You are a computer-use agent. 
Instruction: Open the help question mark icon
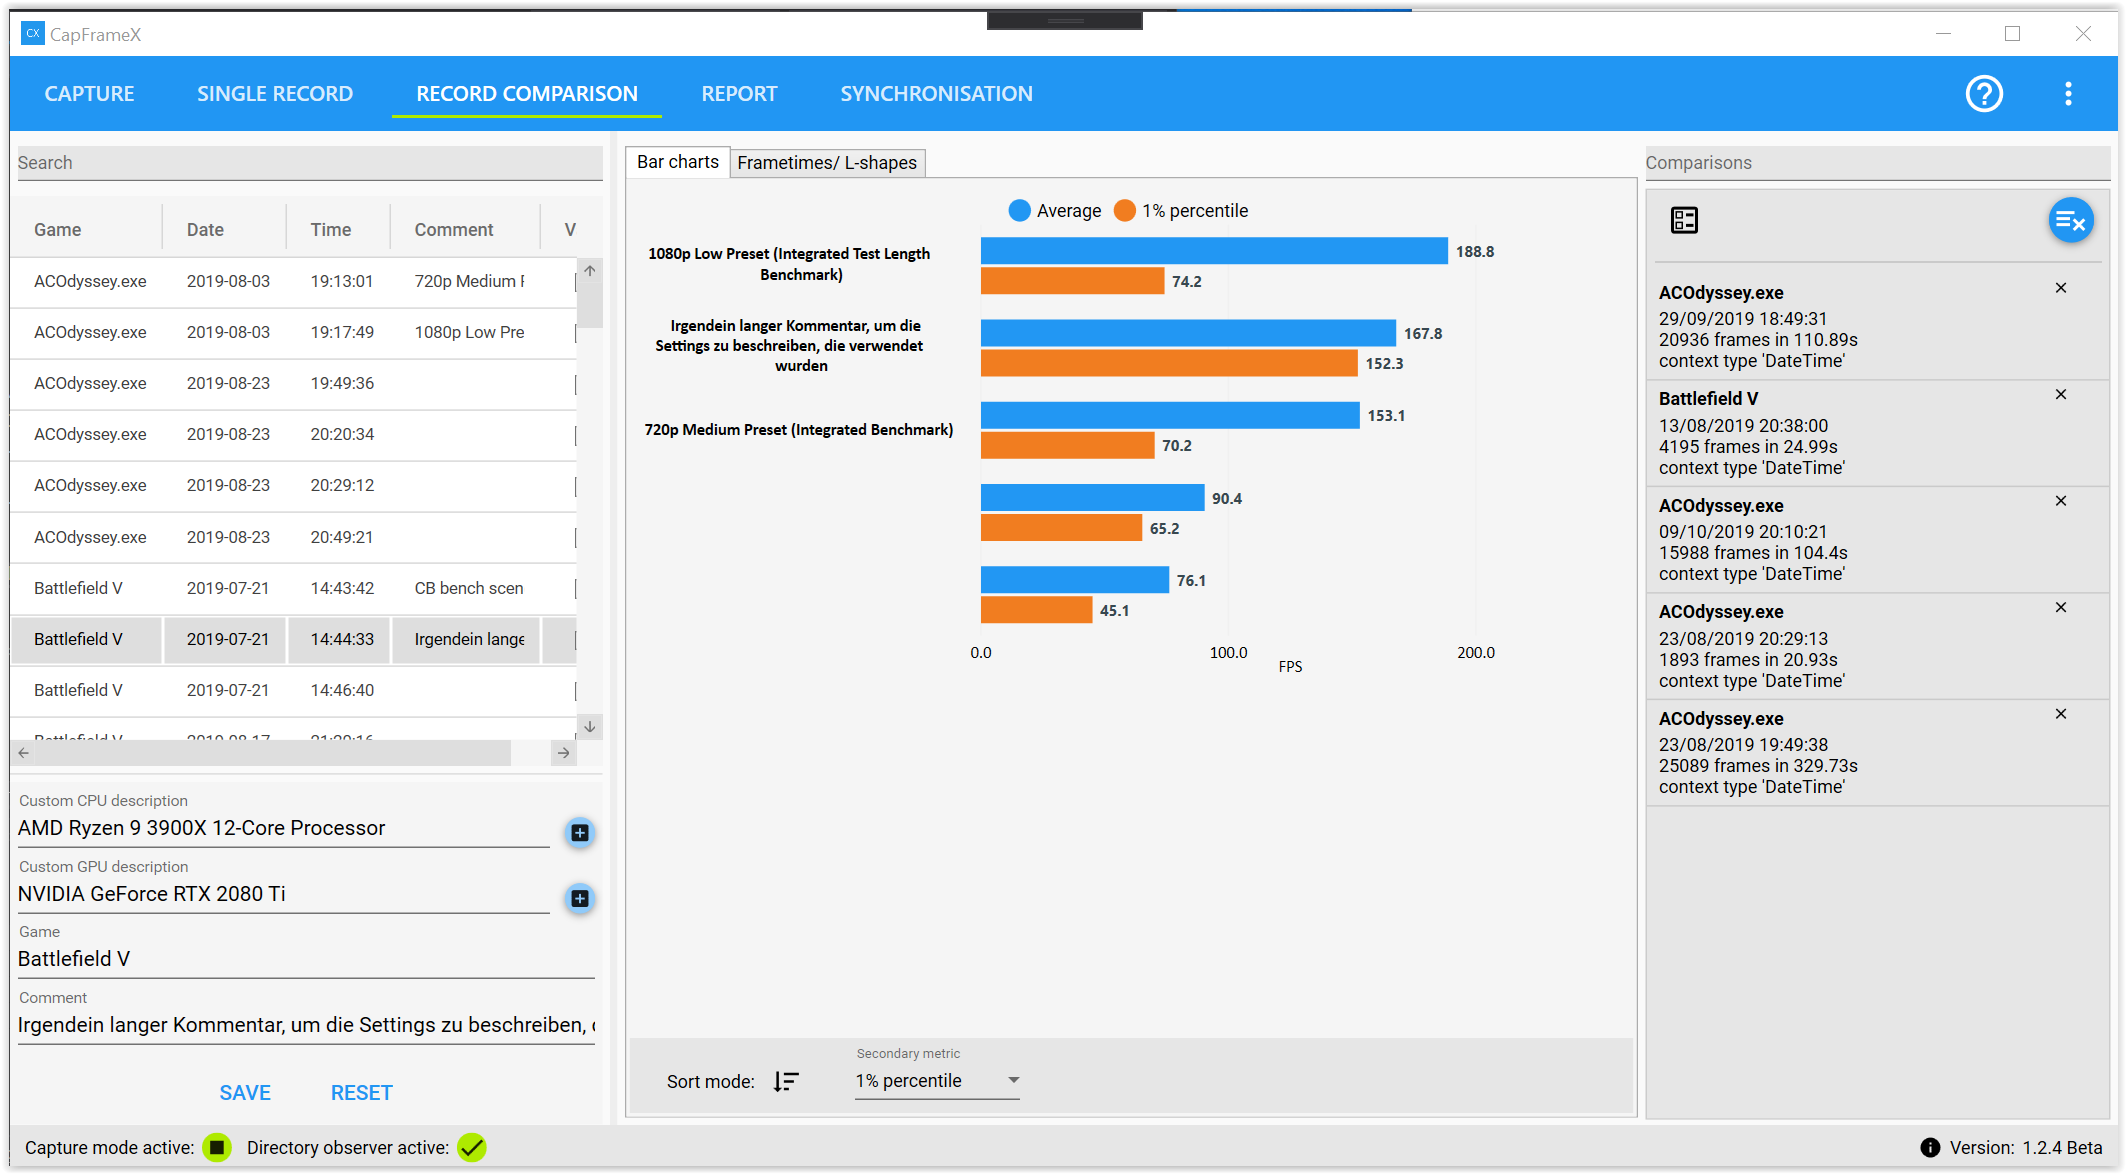pos(1984,94)
